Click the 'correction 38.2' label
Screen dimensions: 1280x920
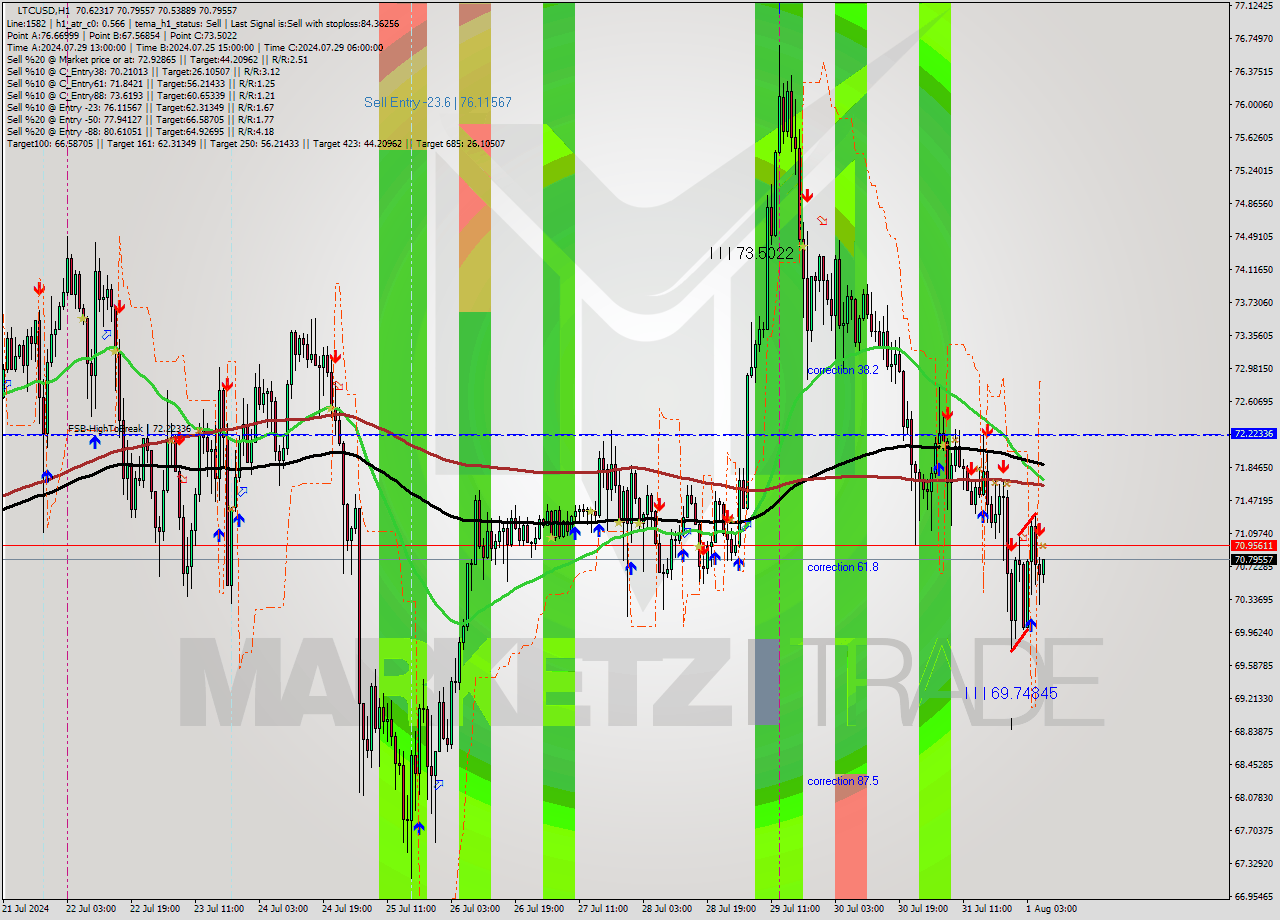coord(843,370)
